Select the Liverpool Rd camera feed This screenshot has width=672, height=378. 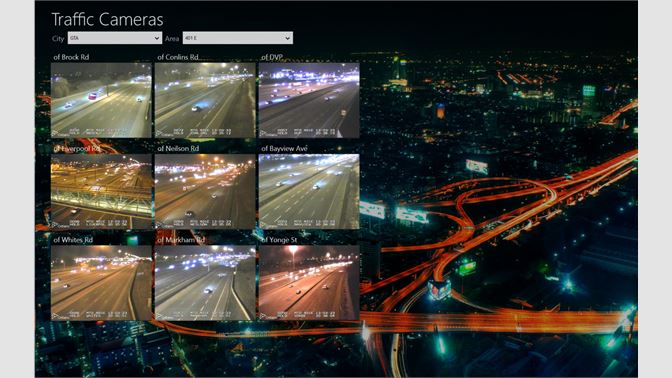tap(101, 192)
